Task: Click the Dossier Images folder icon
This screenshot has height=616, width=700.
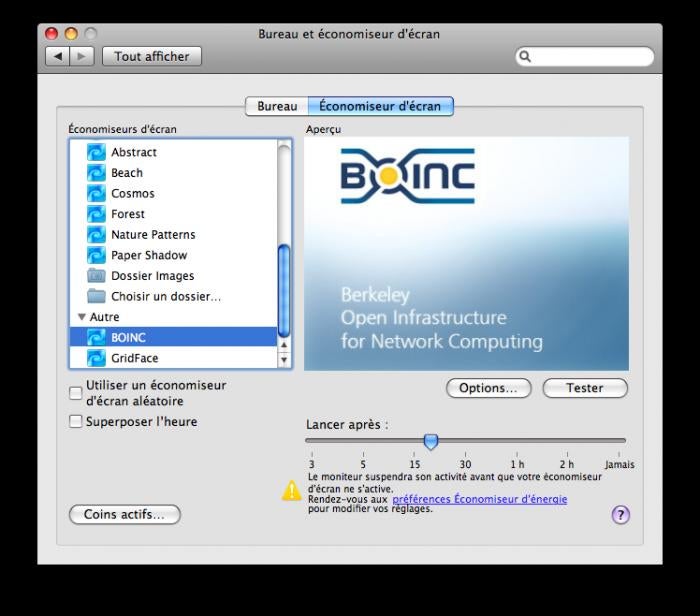Action: [96, 276]
